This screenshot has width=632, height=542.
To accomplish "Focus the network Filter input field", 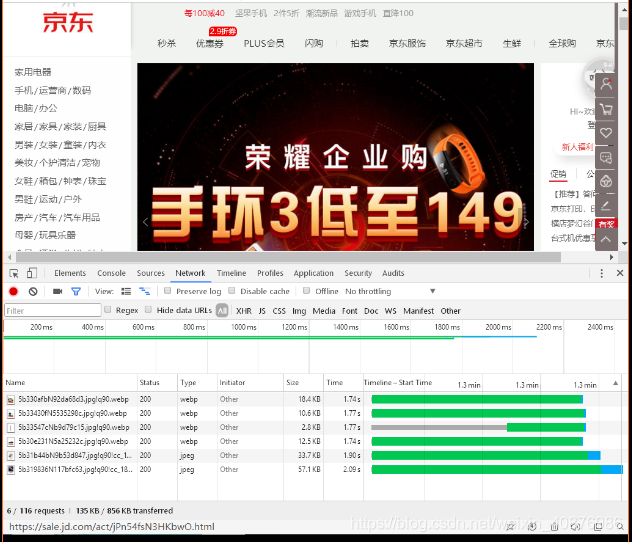I will pos(52,311).
